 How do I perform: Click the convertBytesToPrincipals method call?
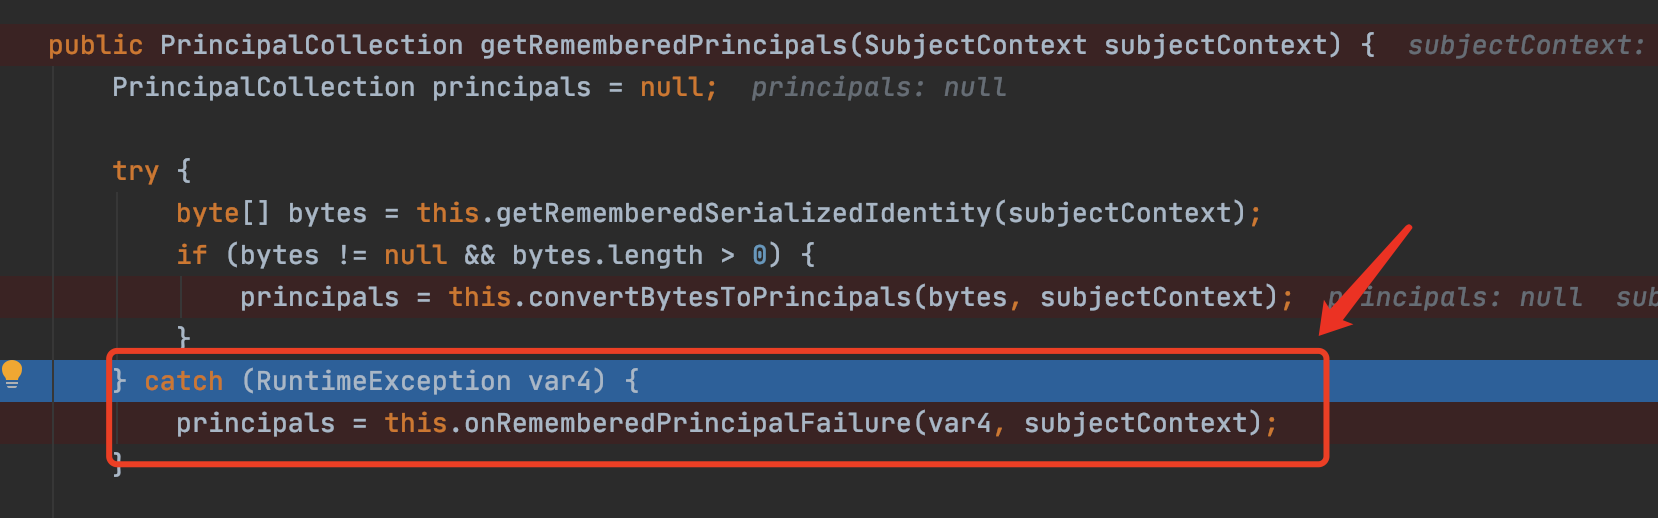tap(719, 298)
